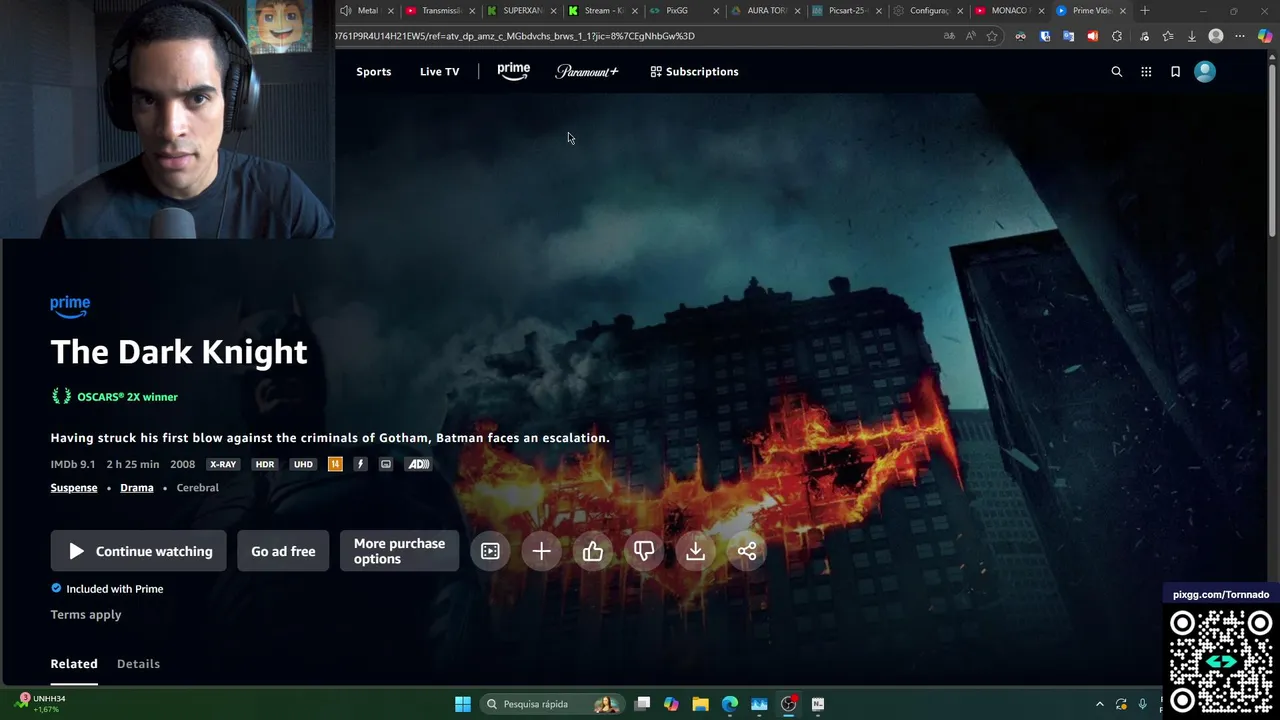This screenshot has height=720, width=1280.
Task: Go to the Live TV section
Action: point(440,72)
